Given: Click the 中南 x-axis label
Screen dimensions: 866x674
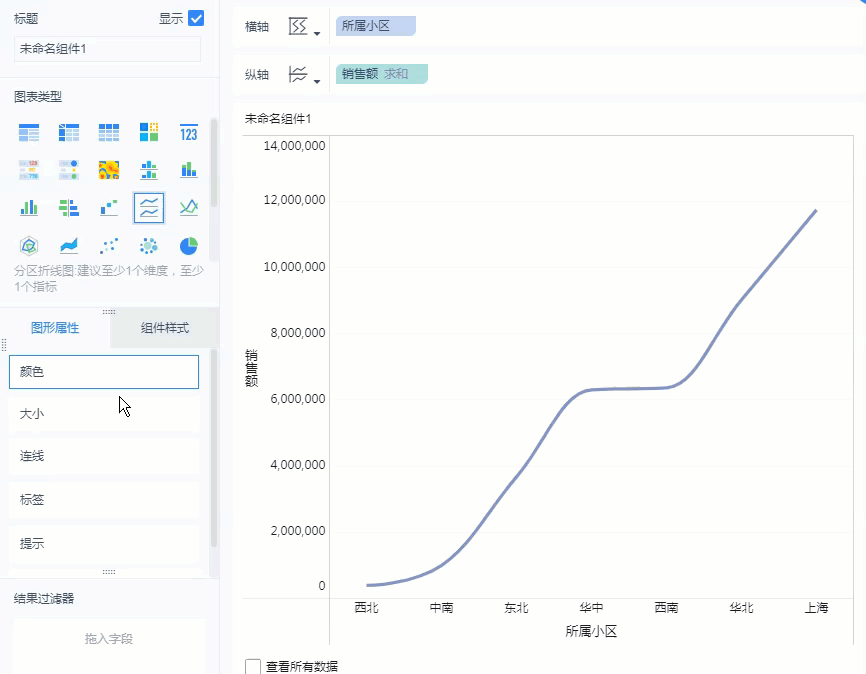Looking at the screenshot, I should (x=441, y=608).
